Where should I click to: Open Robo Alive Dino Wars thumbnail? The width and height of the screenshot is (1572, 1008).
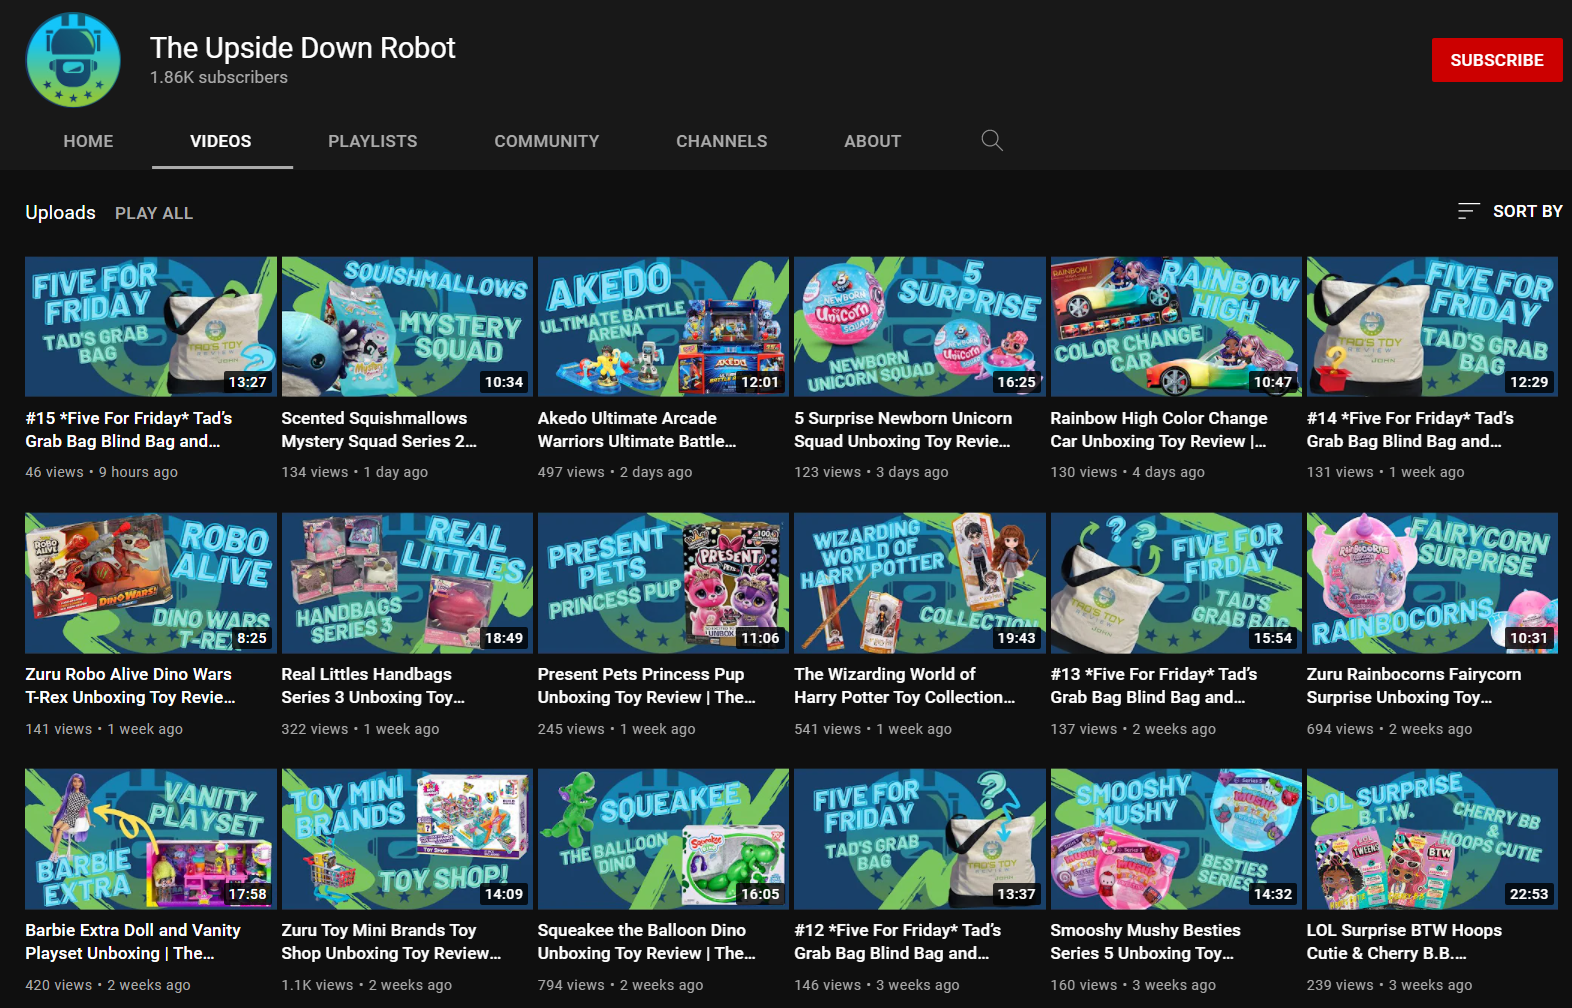(151, 583)
